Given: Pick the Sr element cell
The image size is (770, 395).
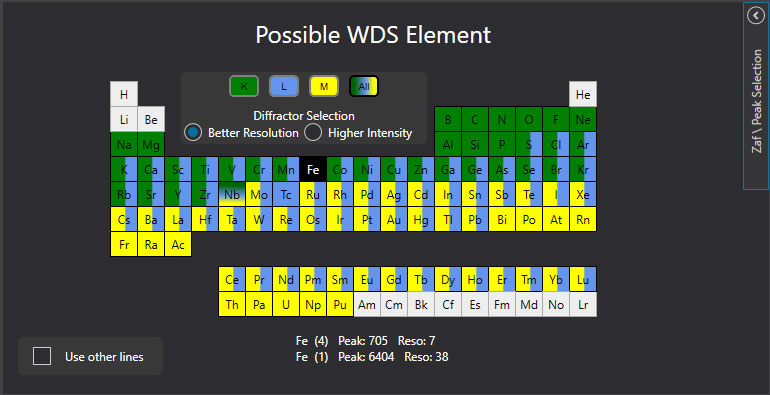Looking at the screenshot, I should coord(151,195).
